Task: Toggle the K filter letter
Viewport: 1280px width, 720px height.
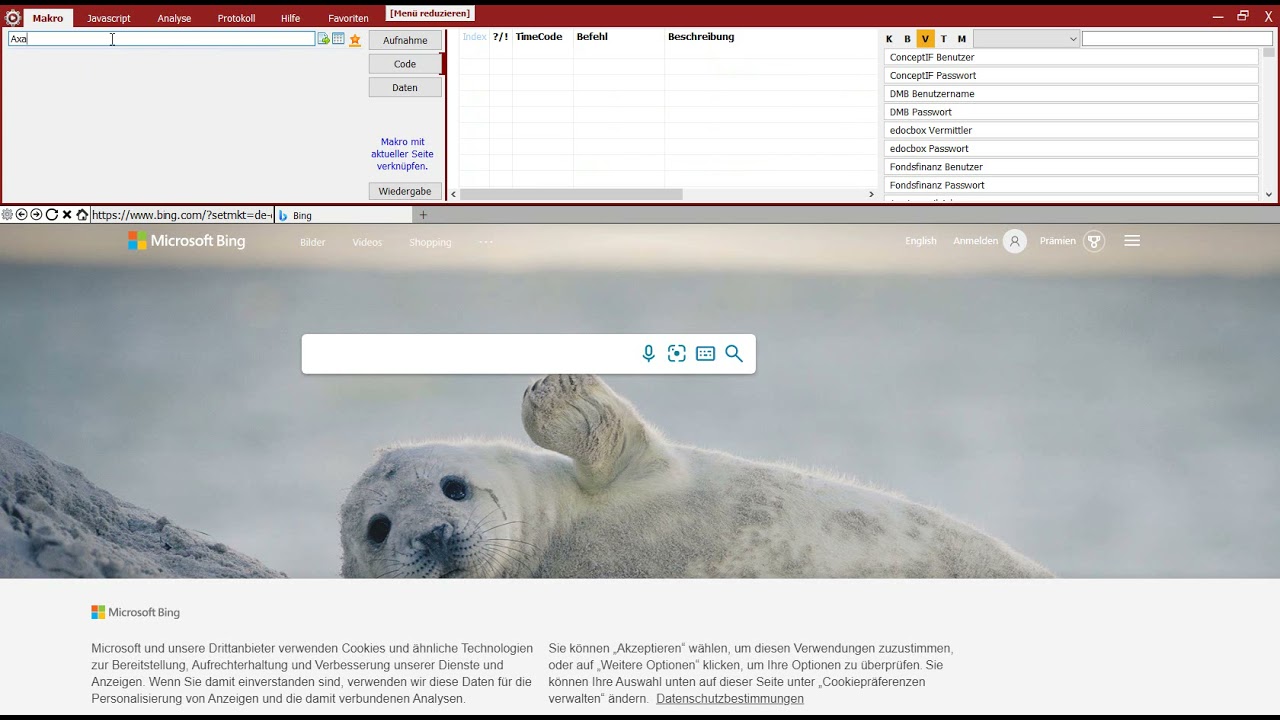Action: (x=889, y=39)
